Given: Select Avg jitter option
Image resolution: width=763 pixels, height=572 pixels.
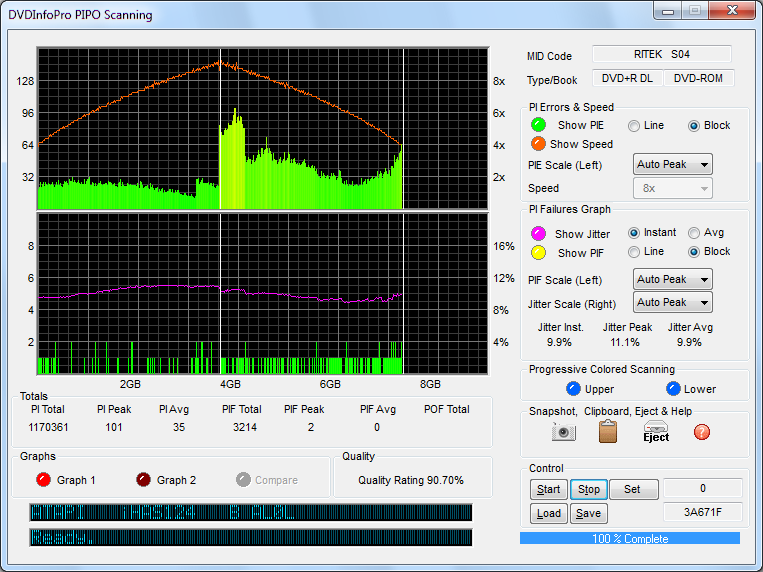Looking at the screenshot, I should coord(694,233).
